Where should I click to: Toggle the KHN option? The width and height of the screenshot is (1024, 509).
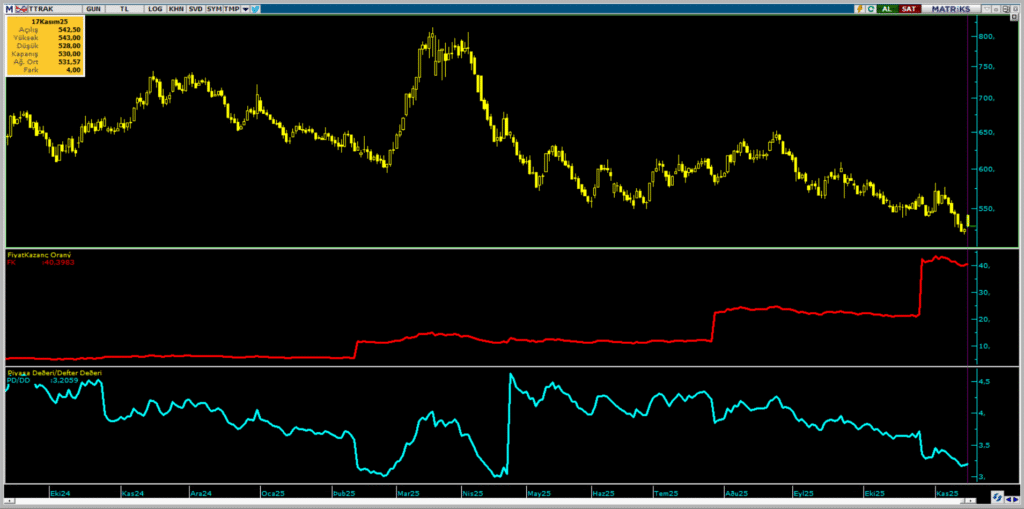click(176, 8)
